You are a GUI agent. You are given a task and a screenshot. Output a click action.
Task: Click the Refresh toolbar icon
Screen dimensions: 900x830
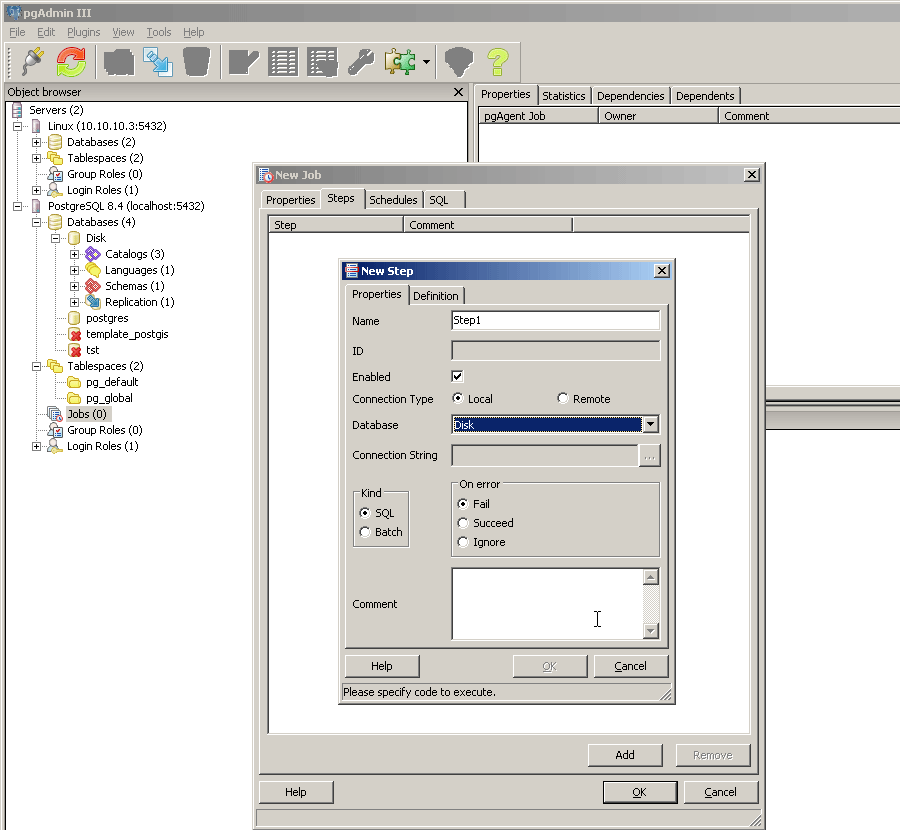71,61
